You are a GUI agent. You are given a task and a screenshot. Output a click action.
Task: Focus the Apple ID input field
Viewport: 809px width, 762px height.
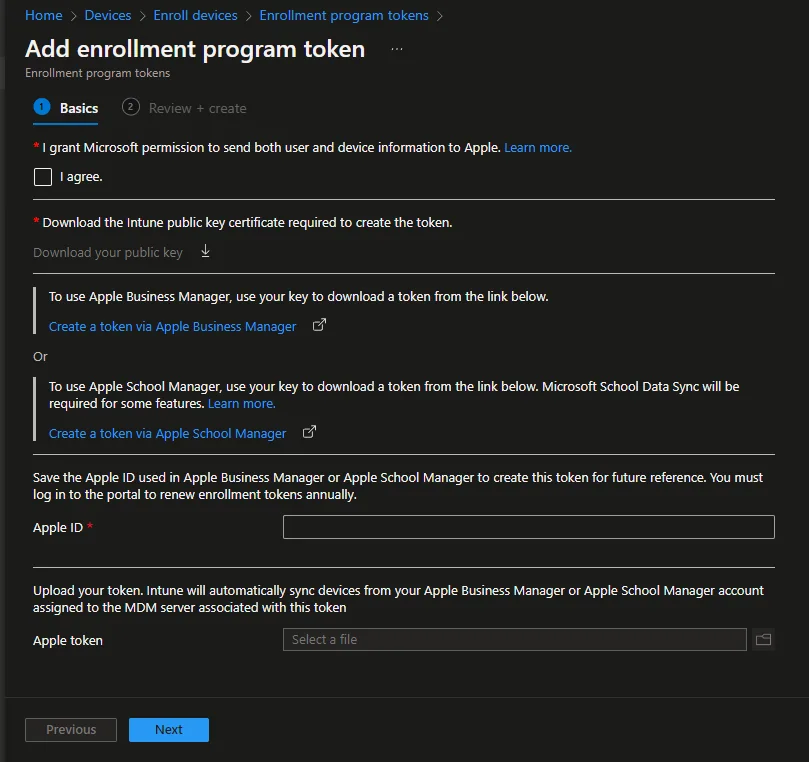coord(529,527)
